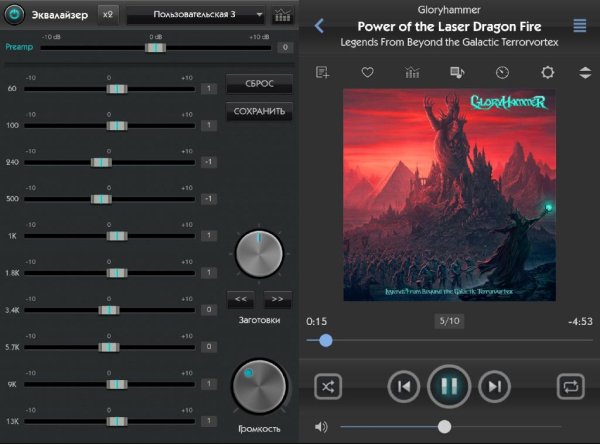Click the Gloryhammer album cover
Viewport: 600px width, 444px height.
[x=449, y=195]
